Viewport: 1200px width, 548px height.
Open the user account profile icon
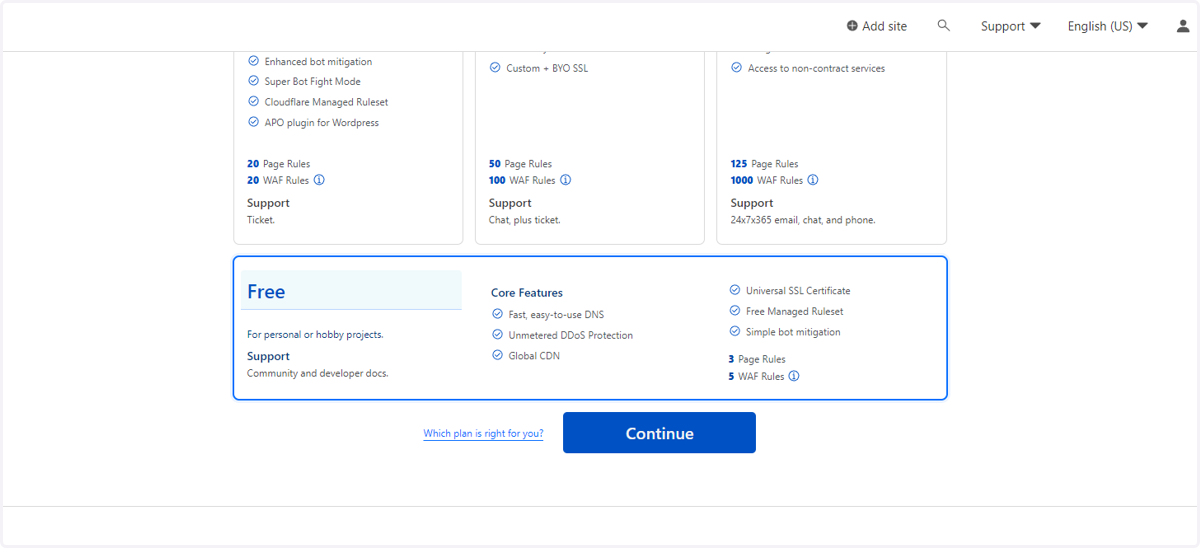1183,26
